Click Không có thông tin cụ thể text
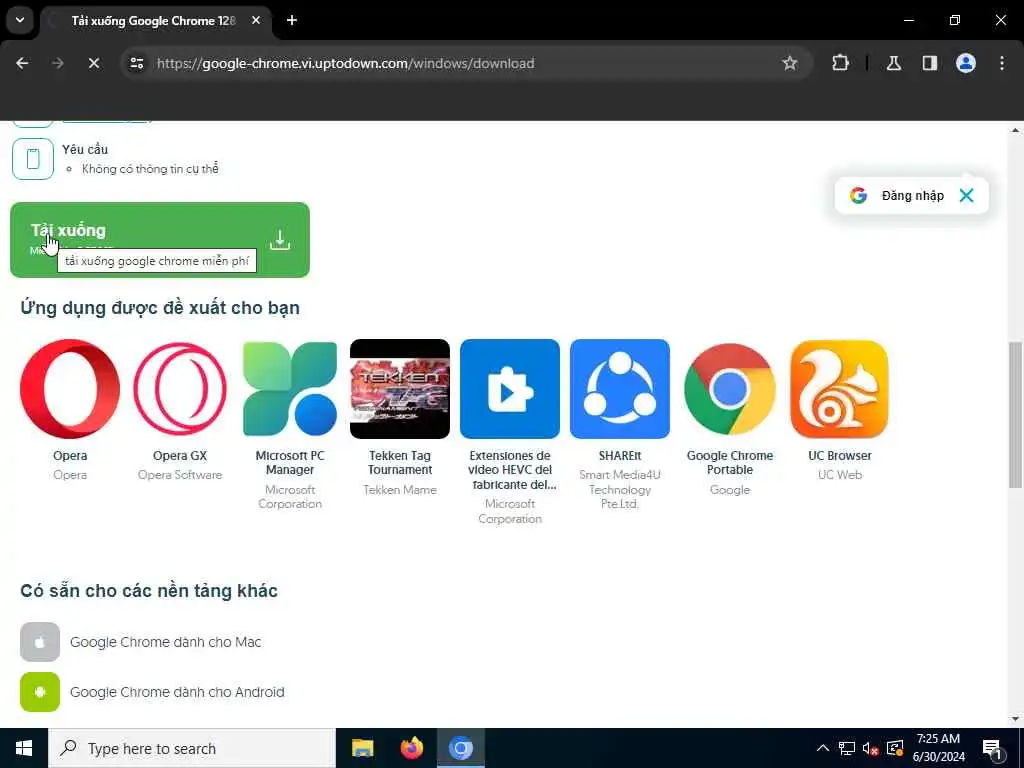1024x768 pixels. point(150,169)
